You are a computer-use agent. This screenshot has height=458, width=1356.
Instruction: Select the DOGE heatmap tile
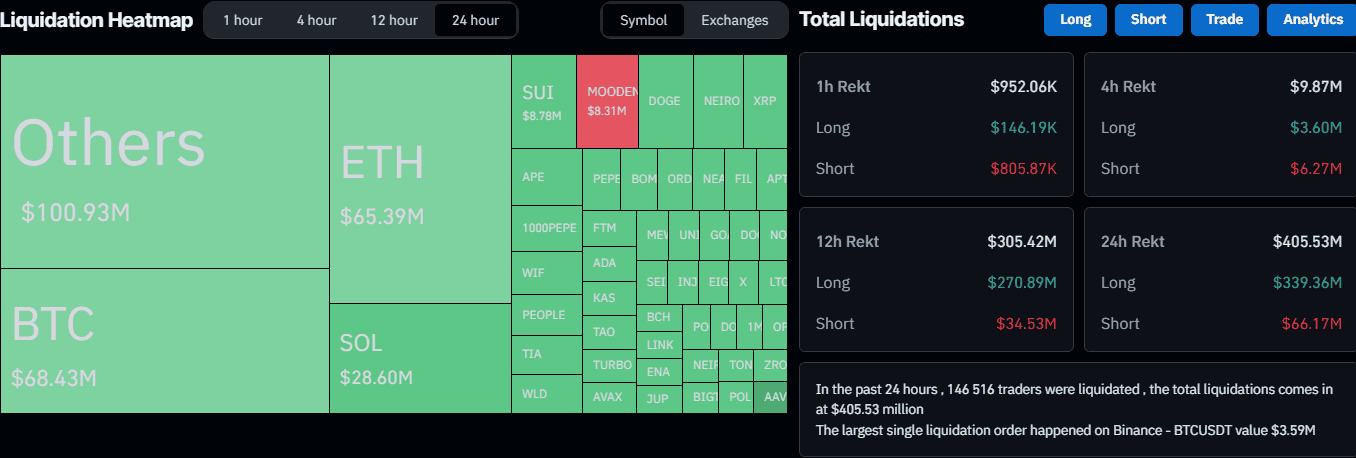point(665,101)
